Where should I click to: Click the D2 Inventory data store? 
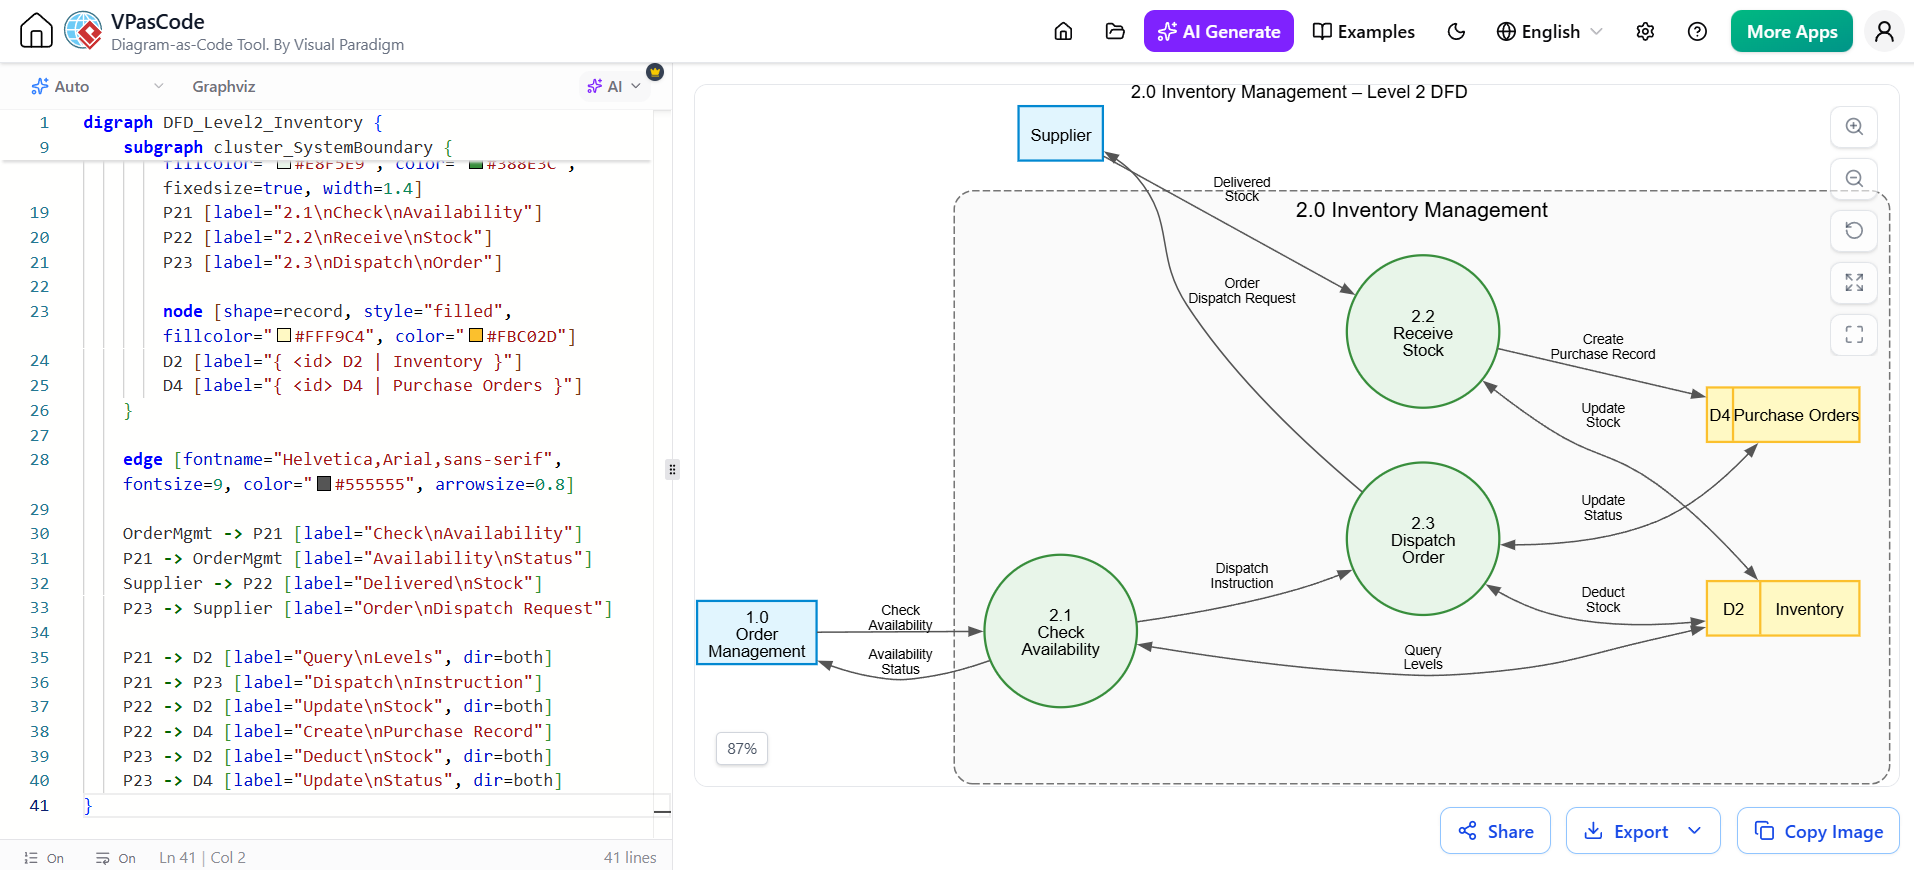[1783, 609]
